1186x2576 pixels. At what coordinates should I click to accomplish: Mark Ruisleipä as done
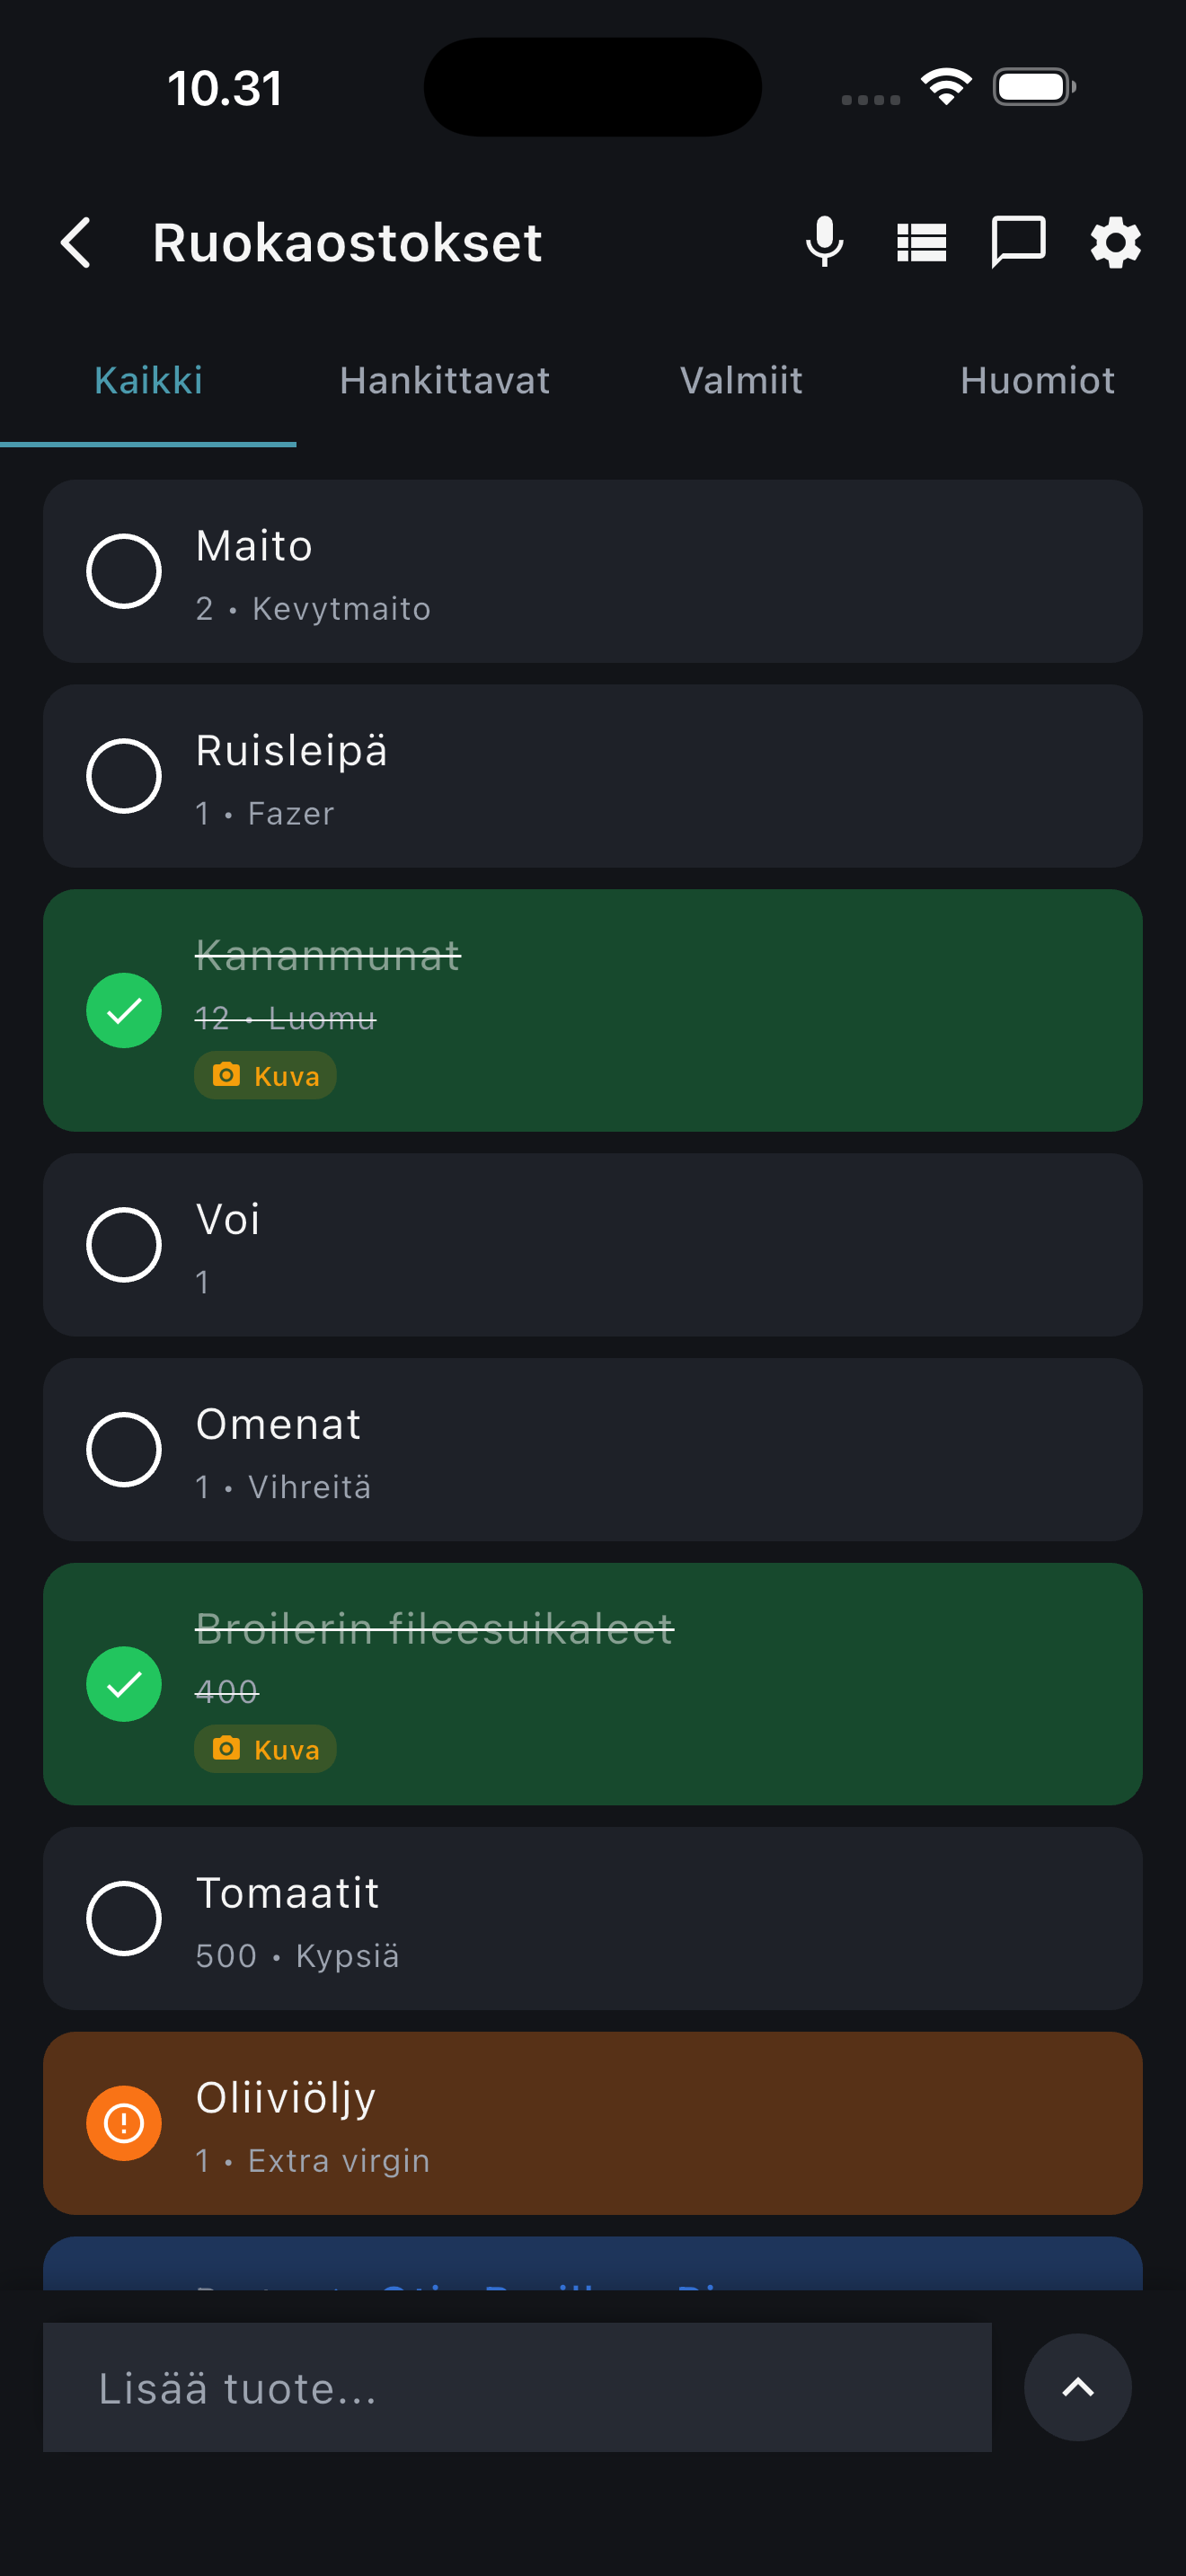coord(123,776)
